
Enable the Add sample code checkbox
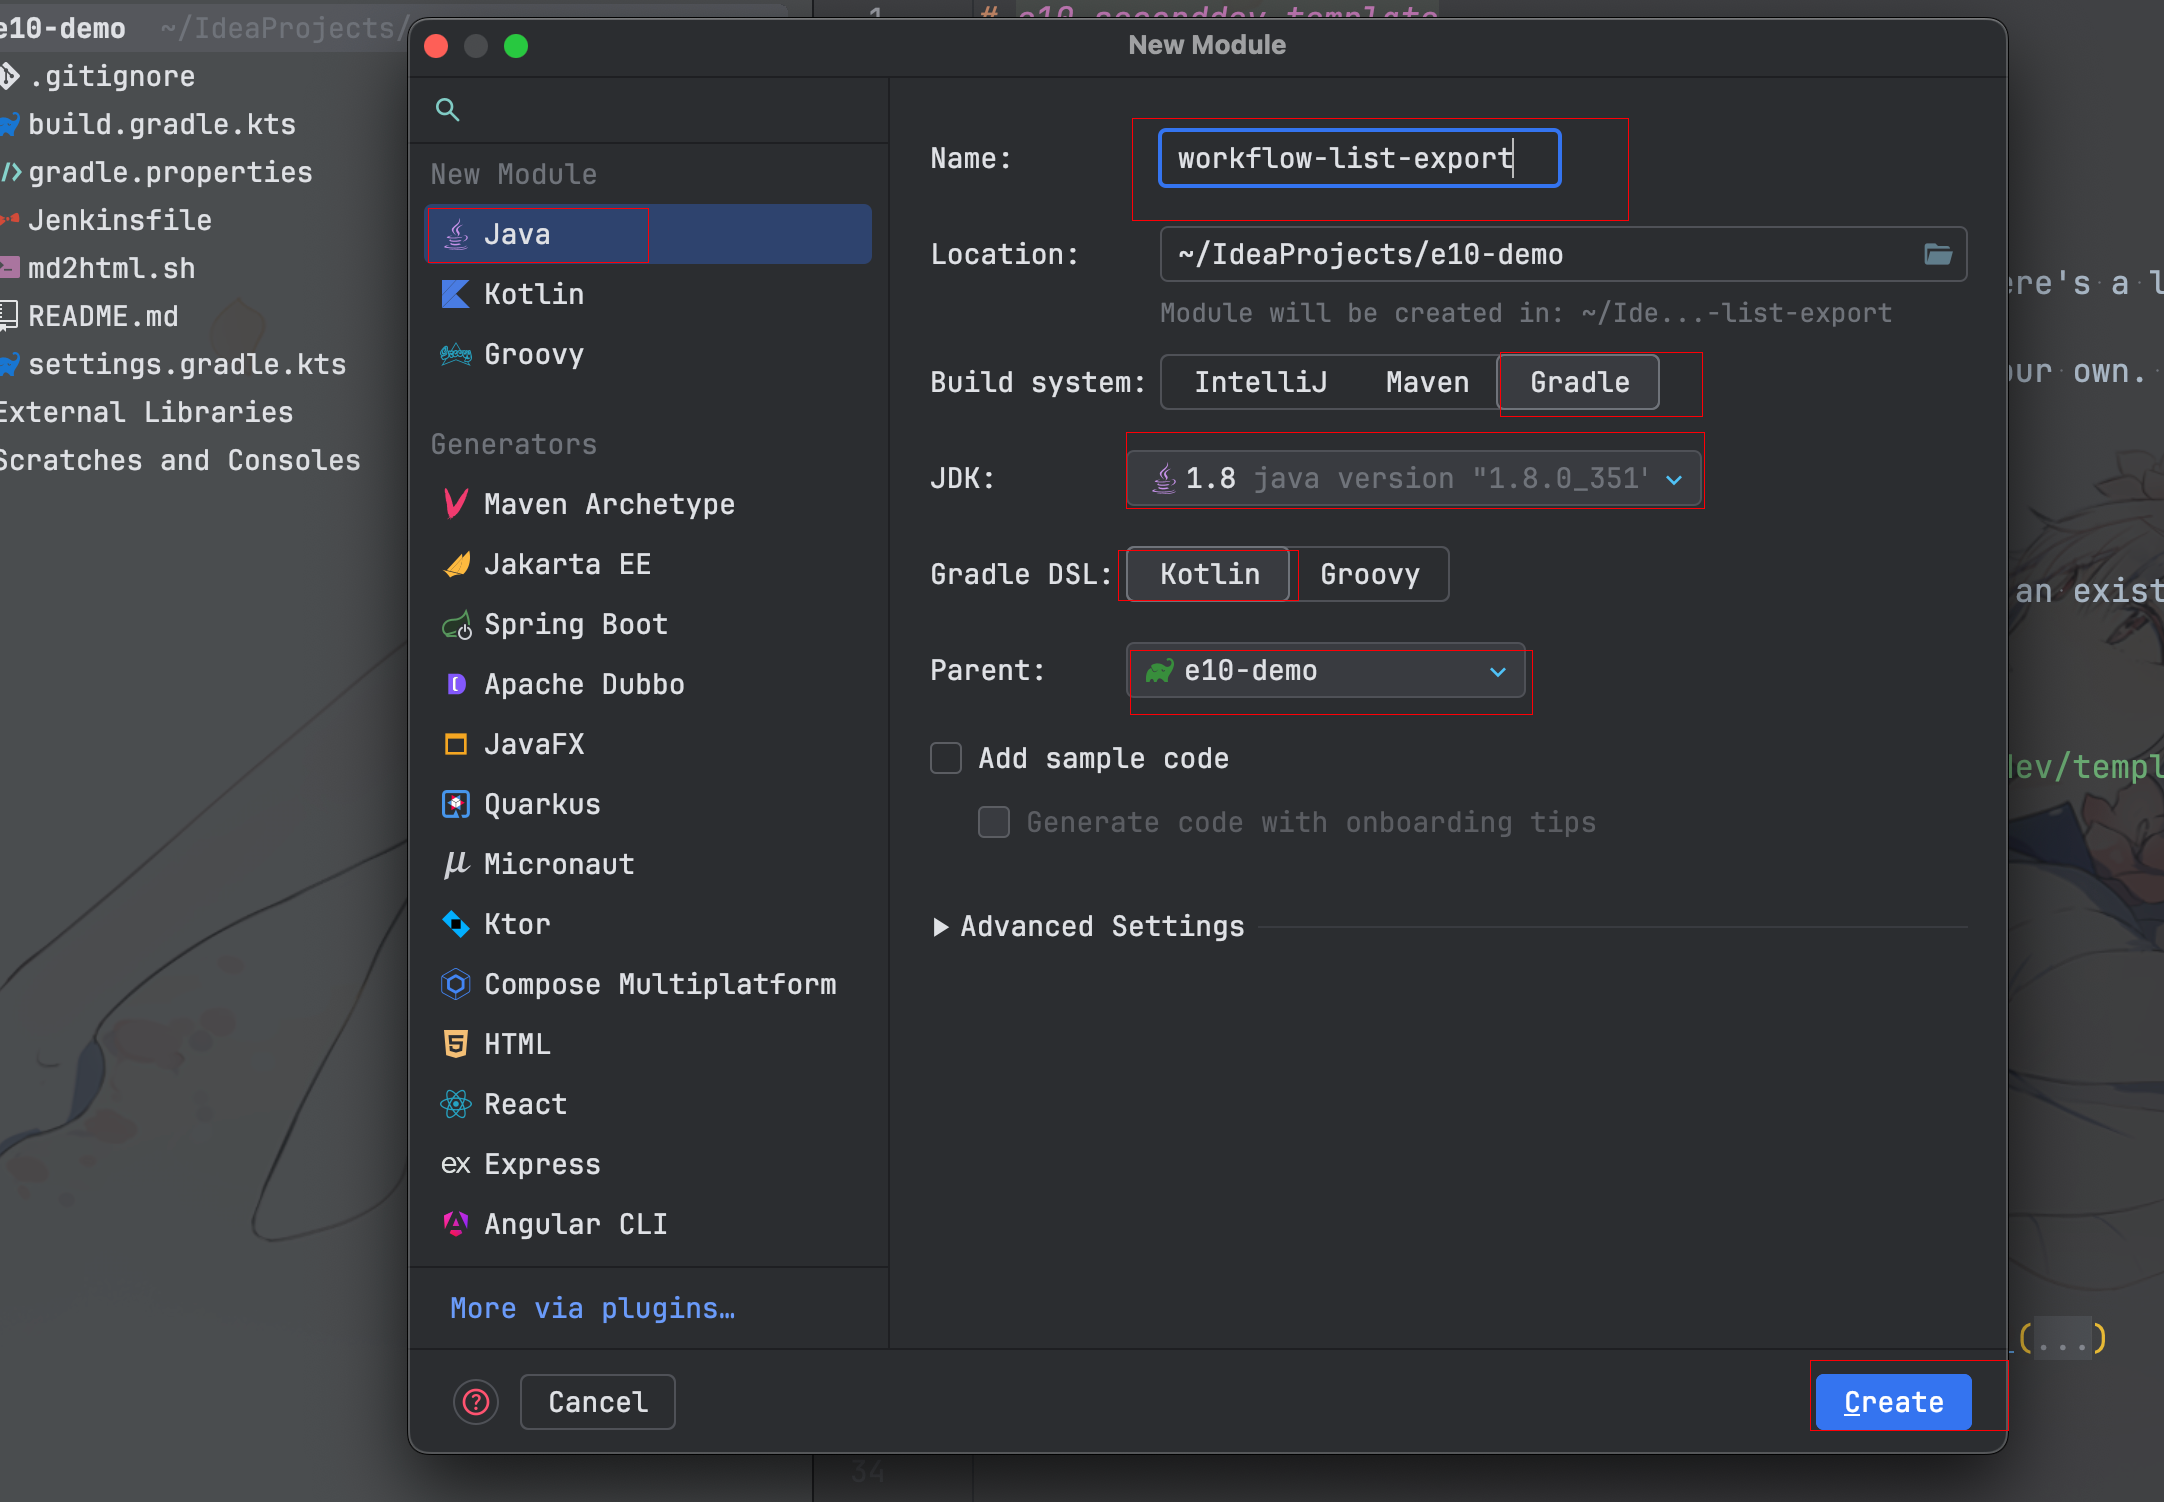[946, 758]
